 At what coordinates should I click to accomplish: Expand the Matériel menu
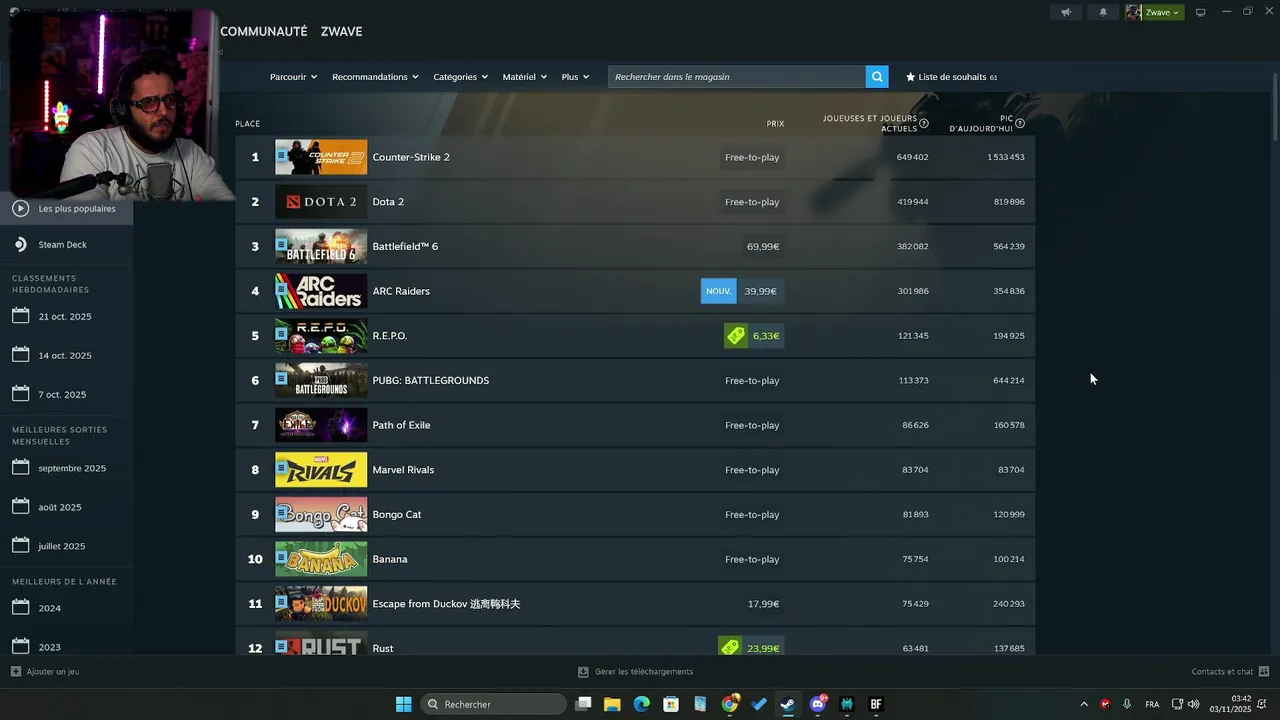pos(524,77)
